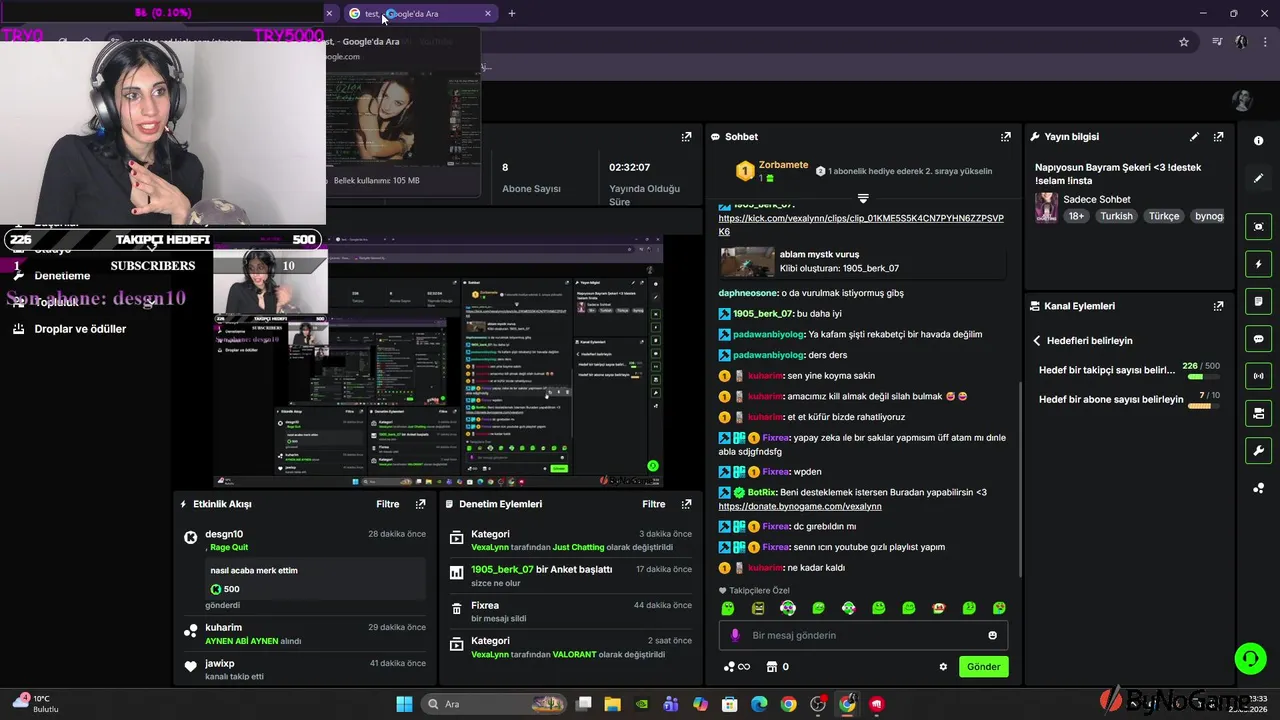The height and width of the screenshot is (720, 1280).
Task: Click the Sadece Sohbet category thumbnail
Action: pyautogui.click(x=1046, y=207)
